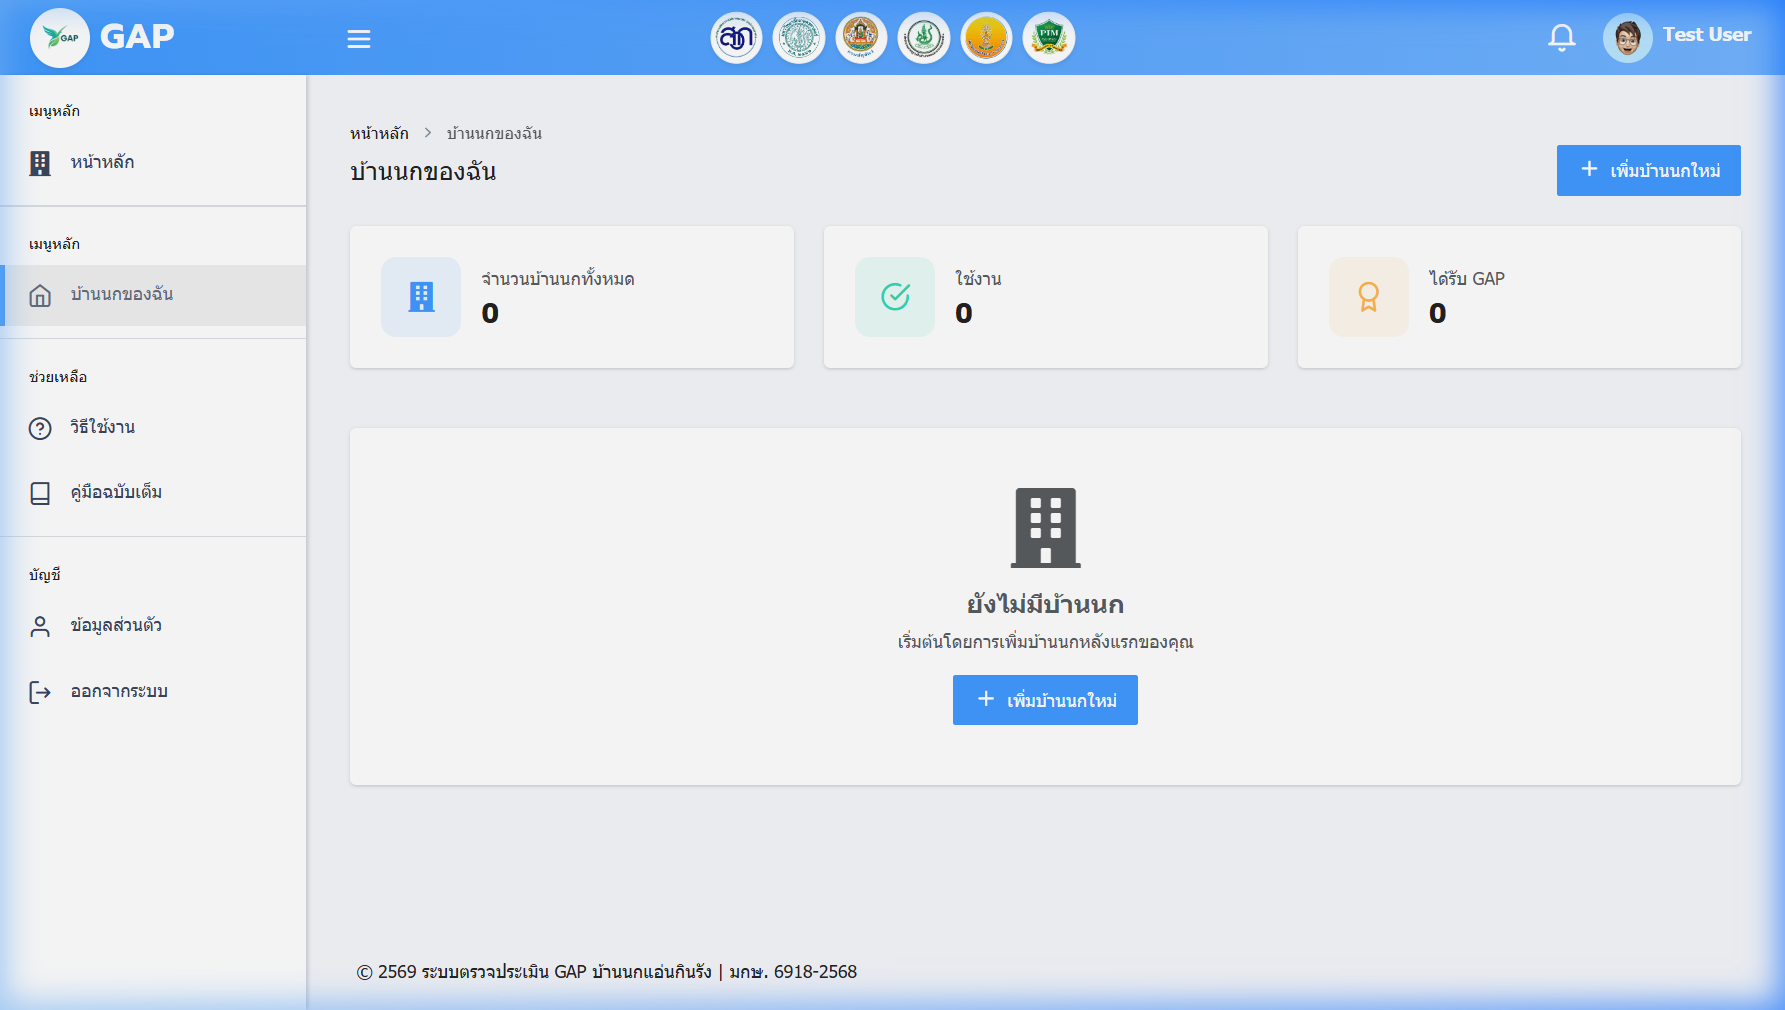1785x1010 pixels.
Task: Click the หน้าหลัก breadcrumb link
Action: click(x=379, y=133)
